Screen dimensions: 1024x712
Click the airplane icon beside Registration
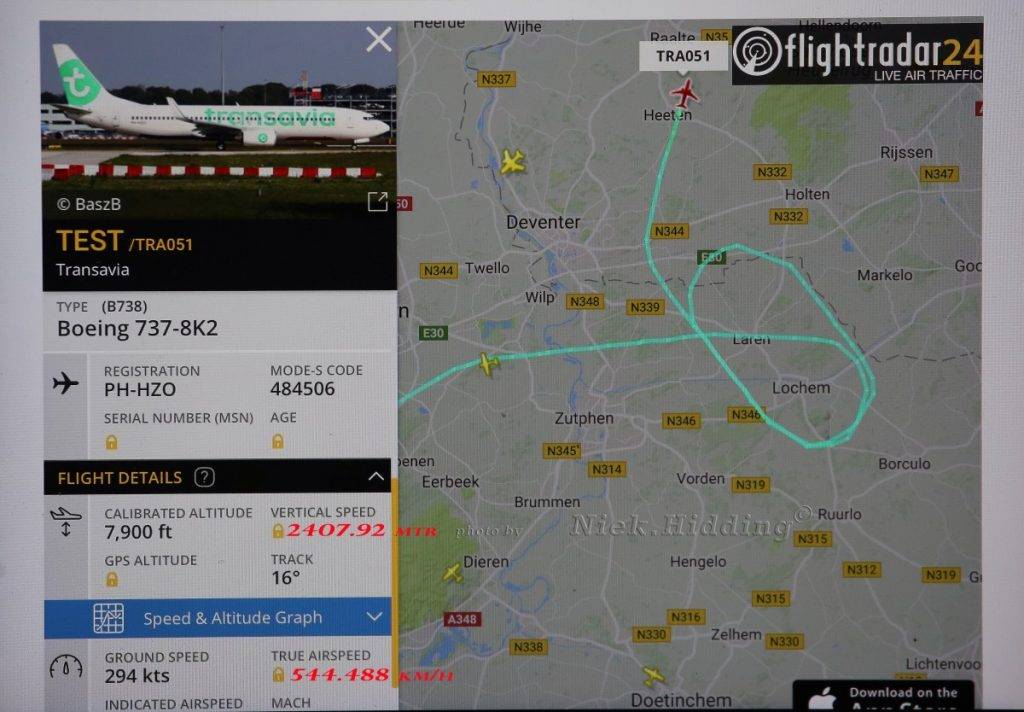[65, 383]
